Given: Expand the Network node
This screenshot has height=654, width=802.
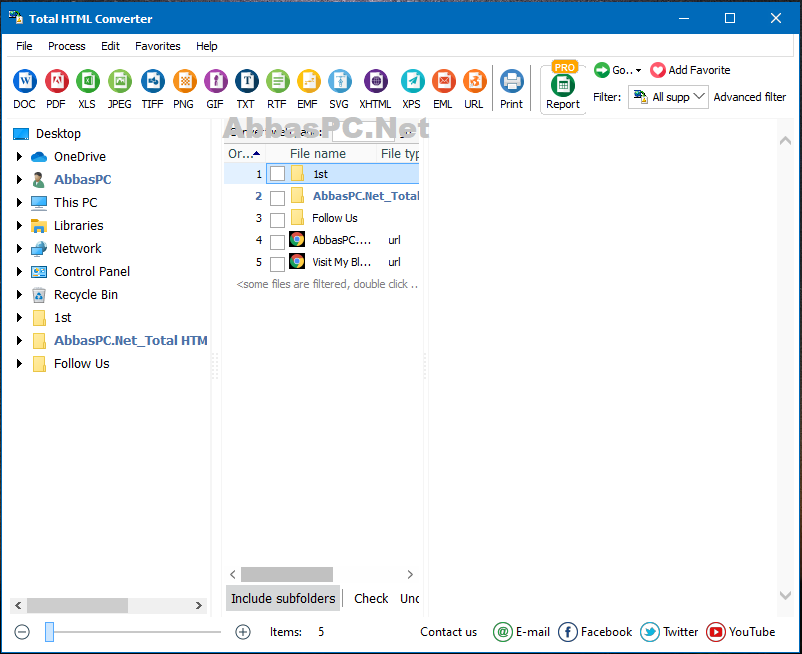Looking at the screenshot, I should [x=19, y=249].
